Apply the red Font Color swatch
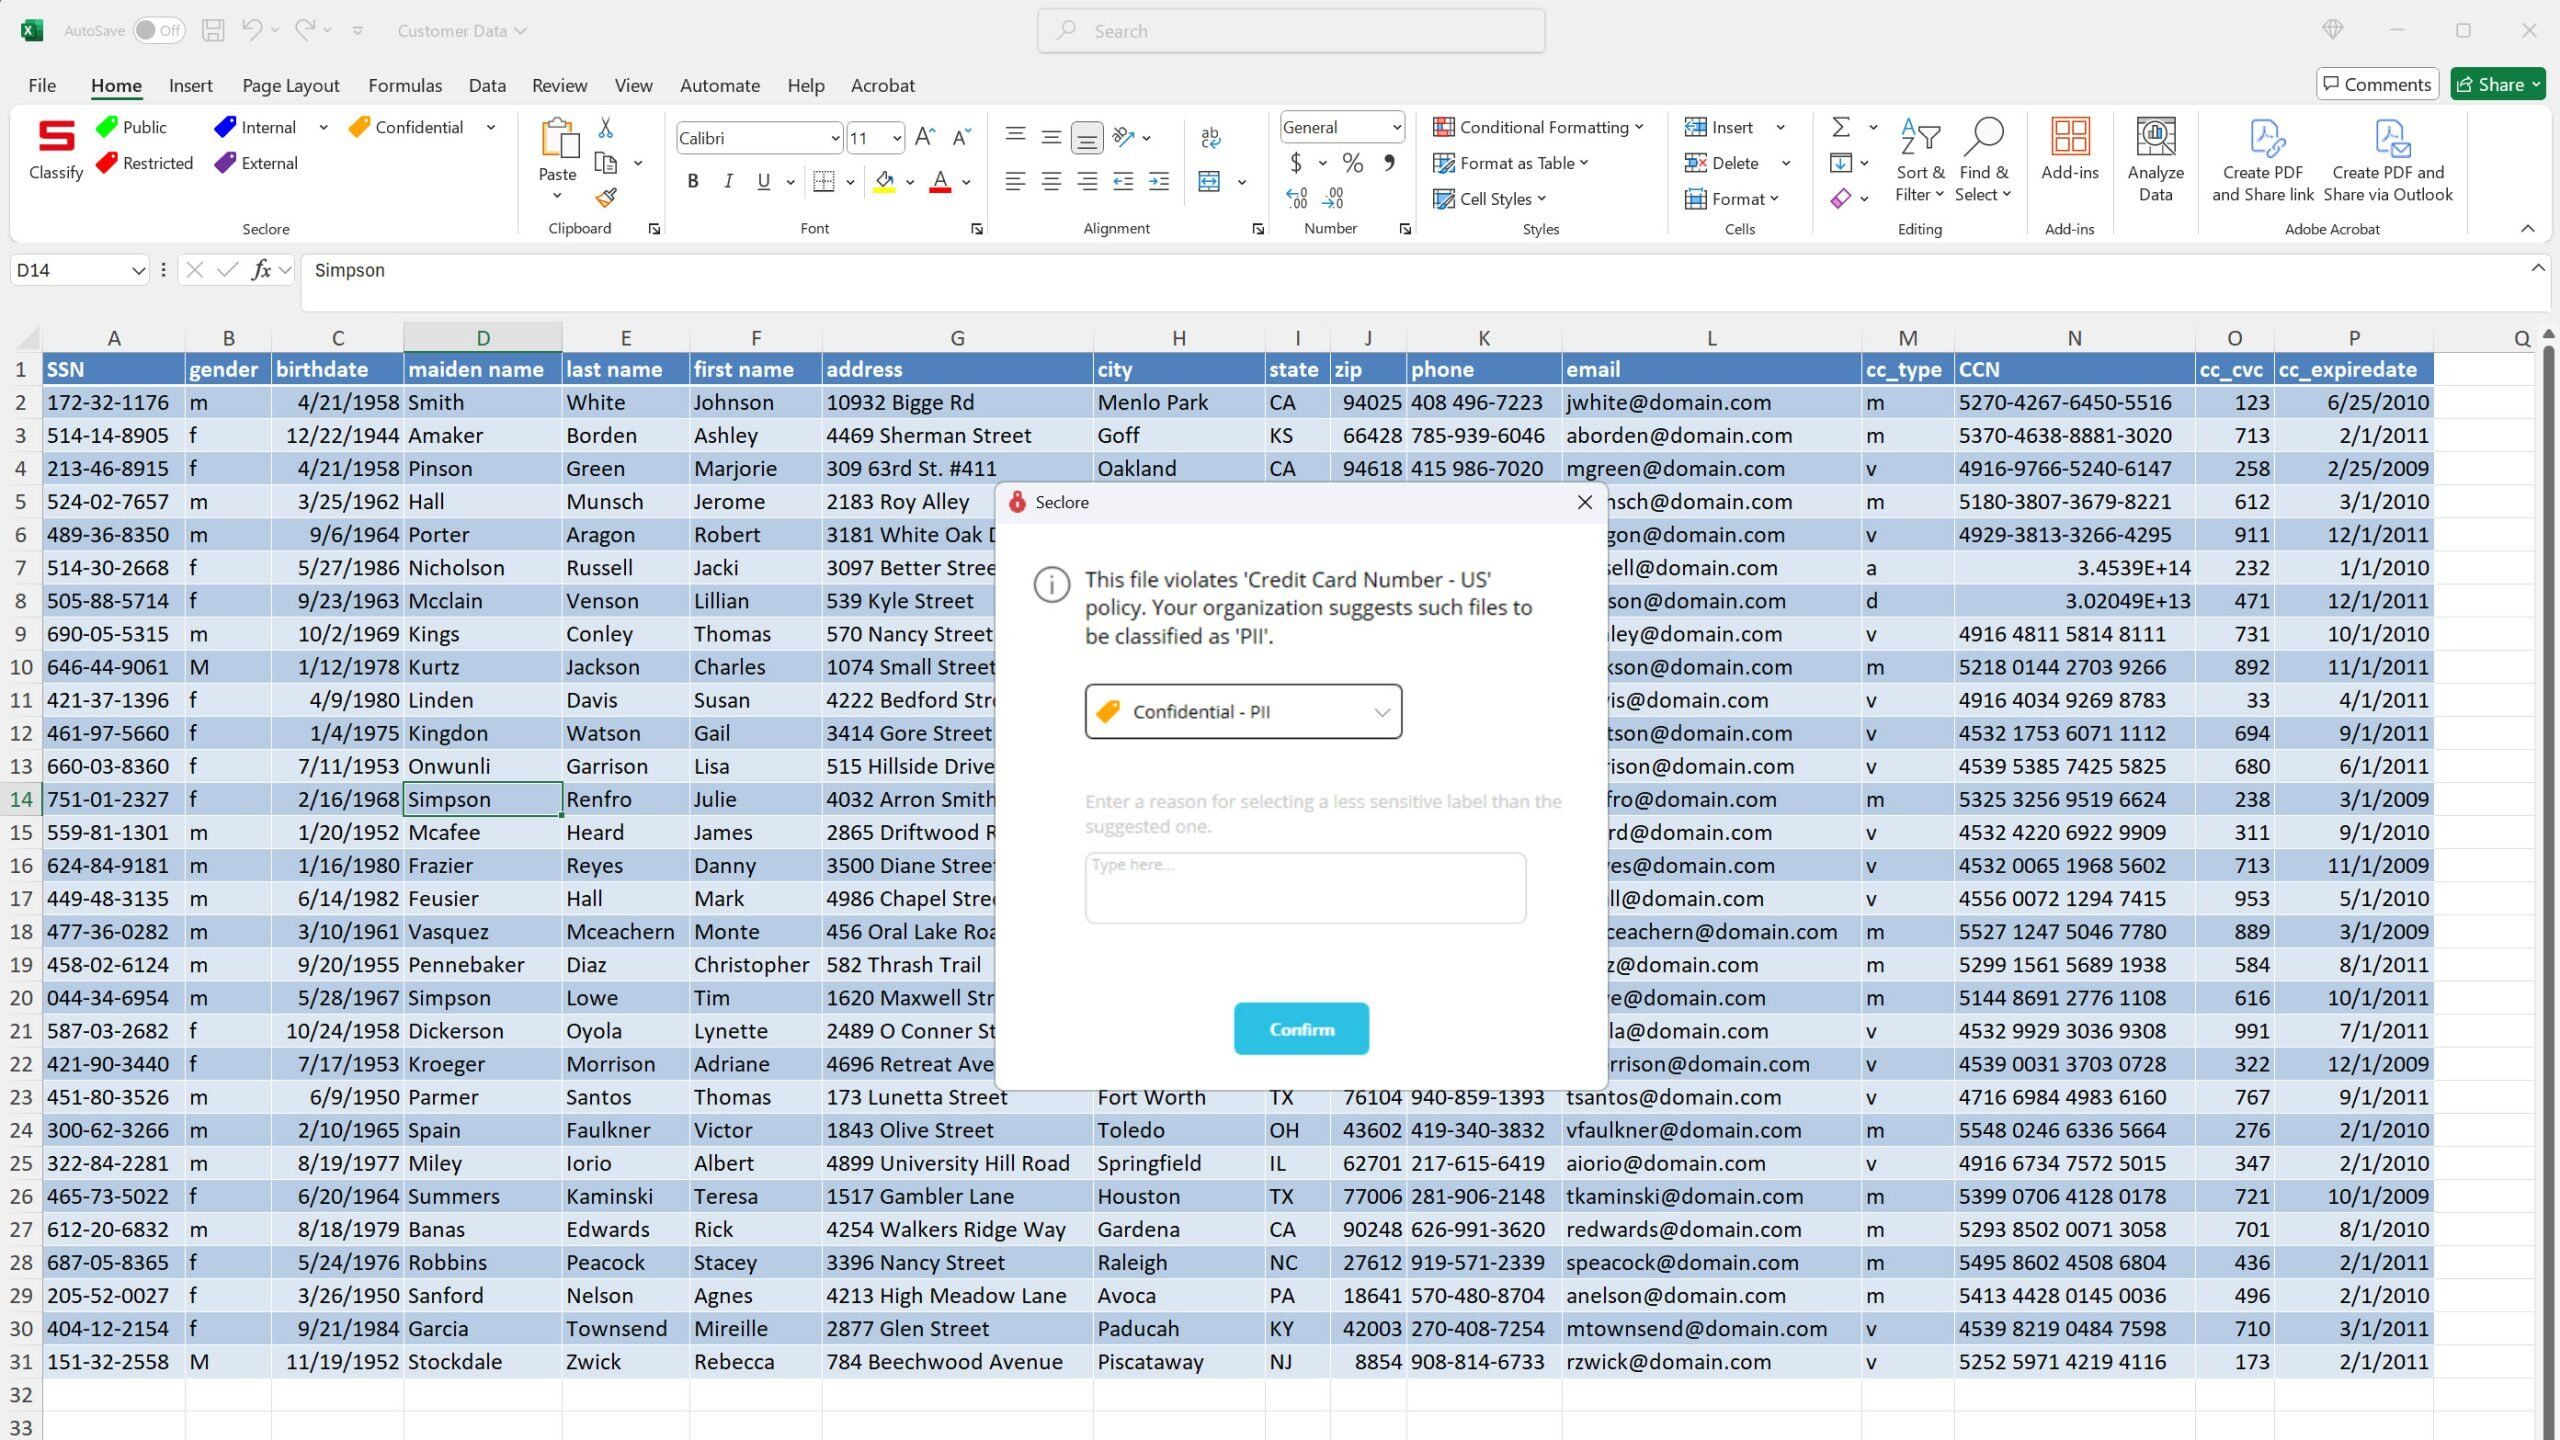Viewport: 2560px width, 1440px height. coord(940,181)
